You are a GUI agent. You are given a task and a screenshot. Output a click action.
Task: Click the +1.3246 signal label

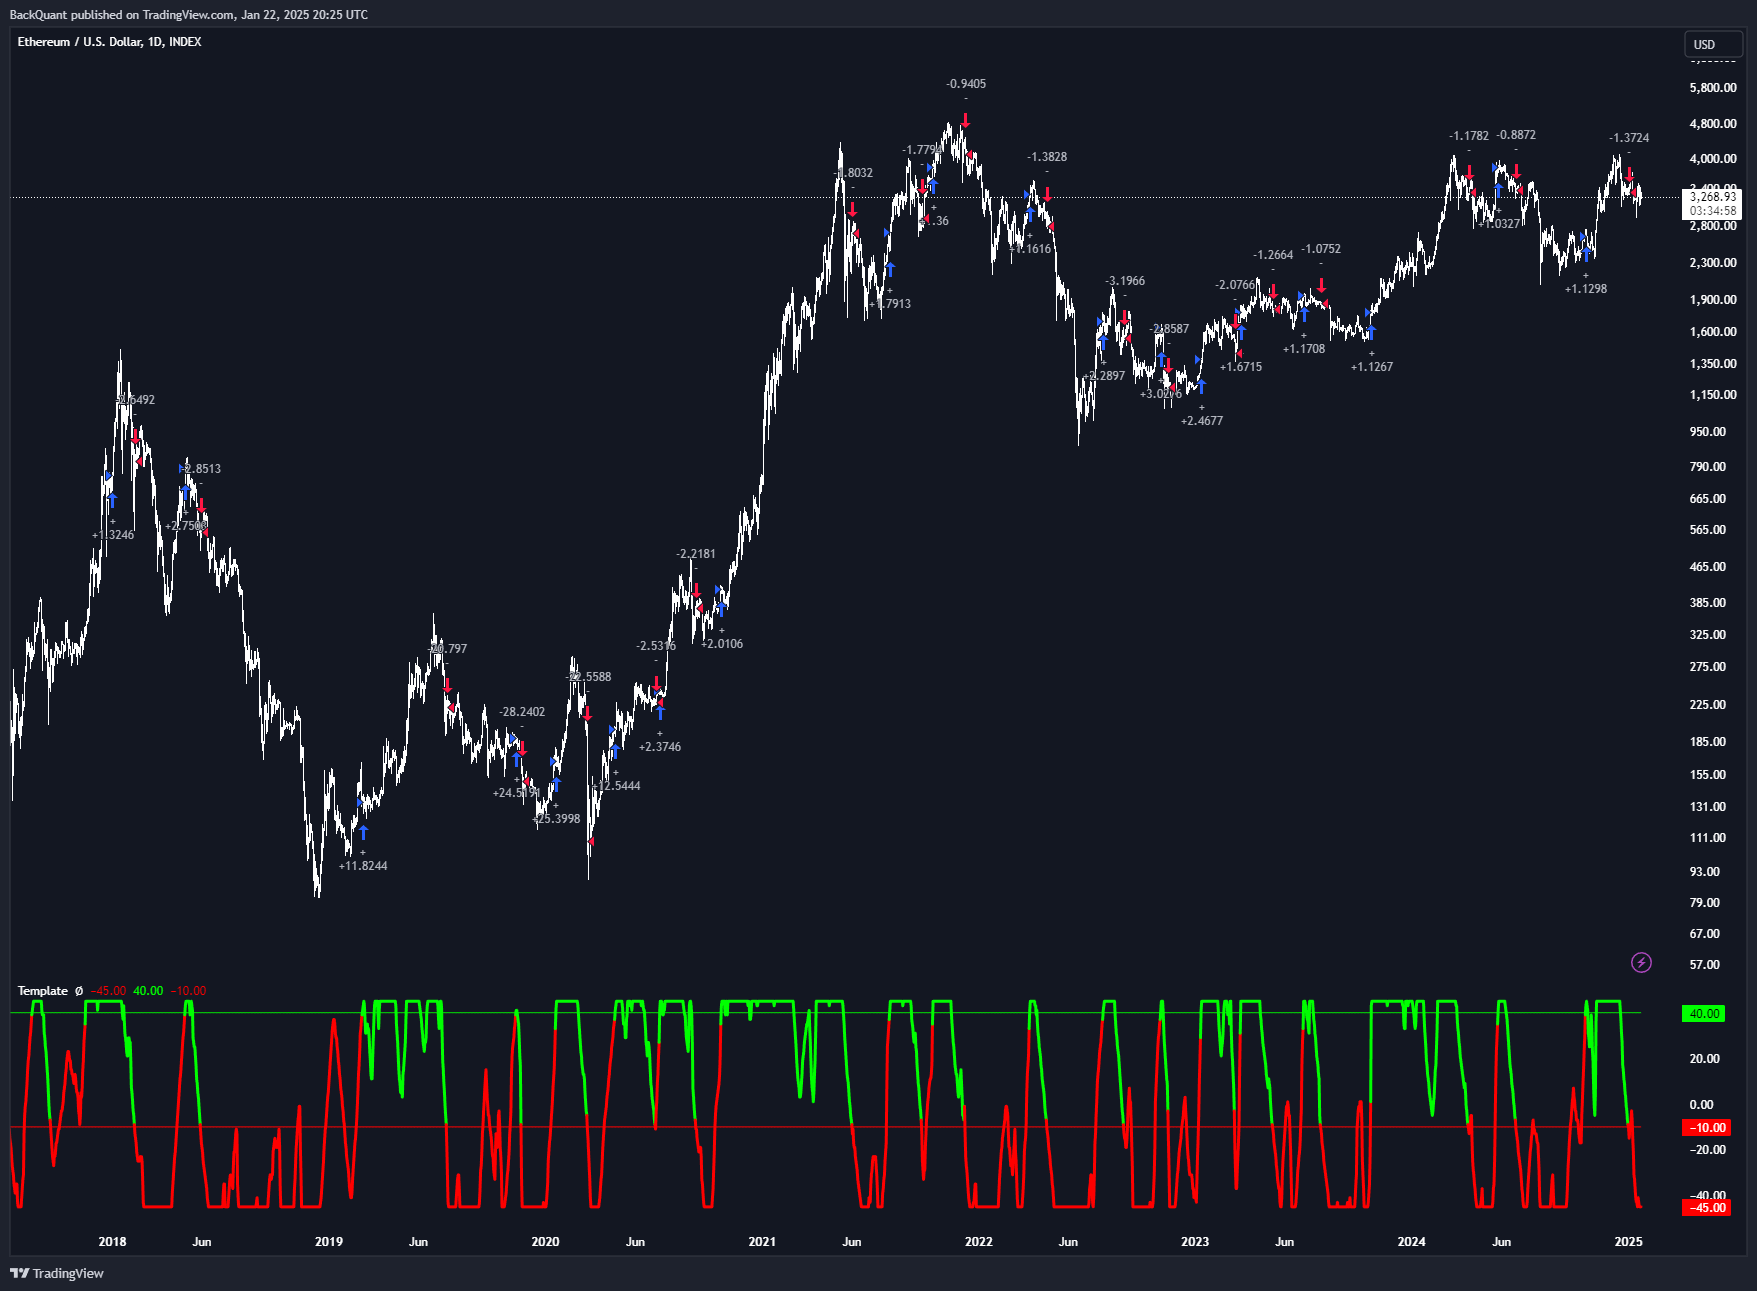113,535
